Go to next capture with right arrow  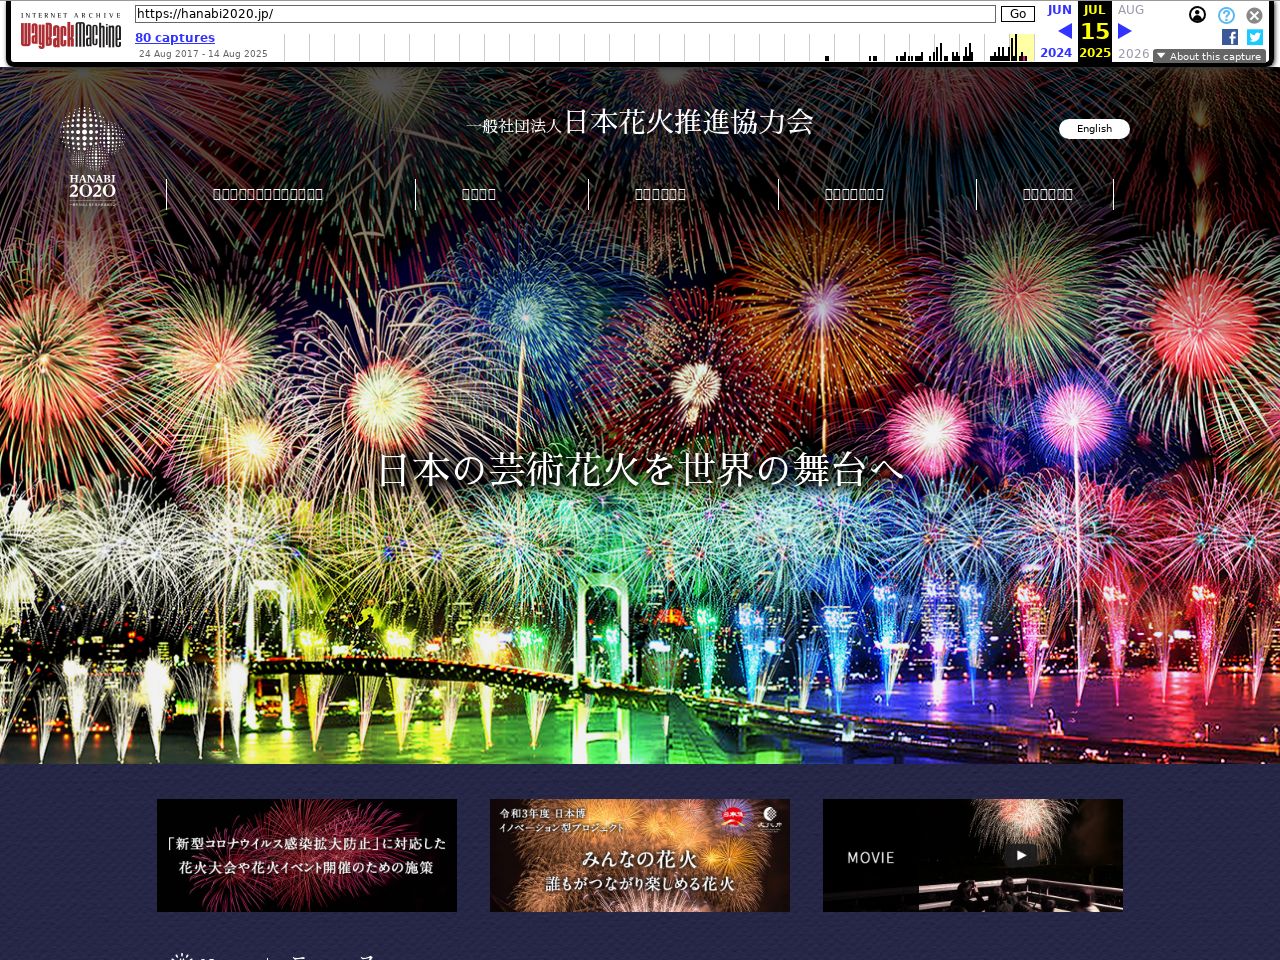(1125, 31)
